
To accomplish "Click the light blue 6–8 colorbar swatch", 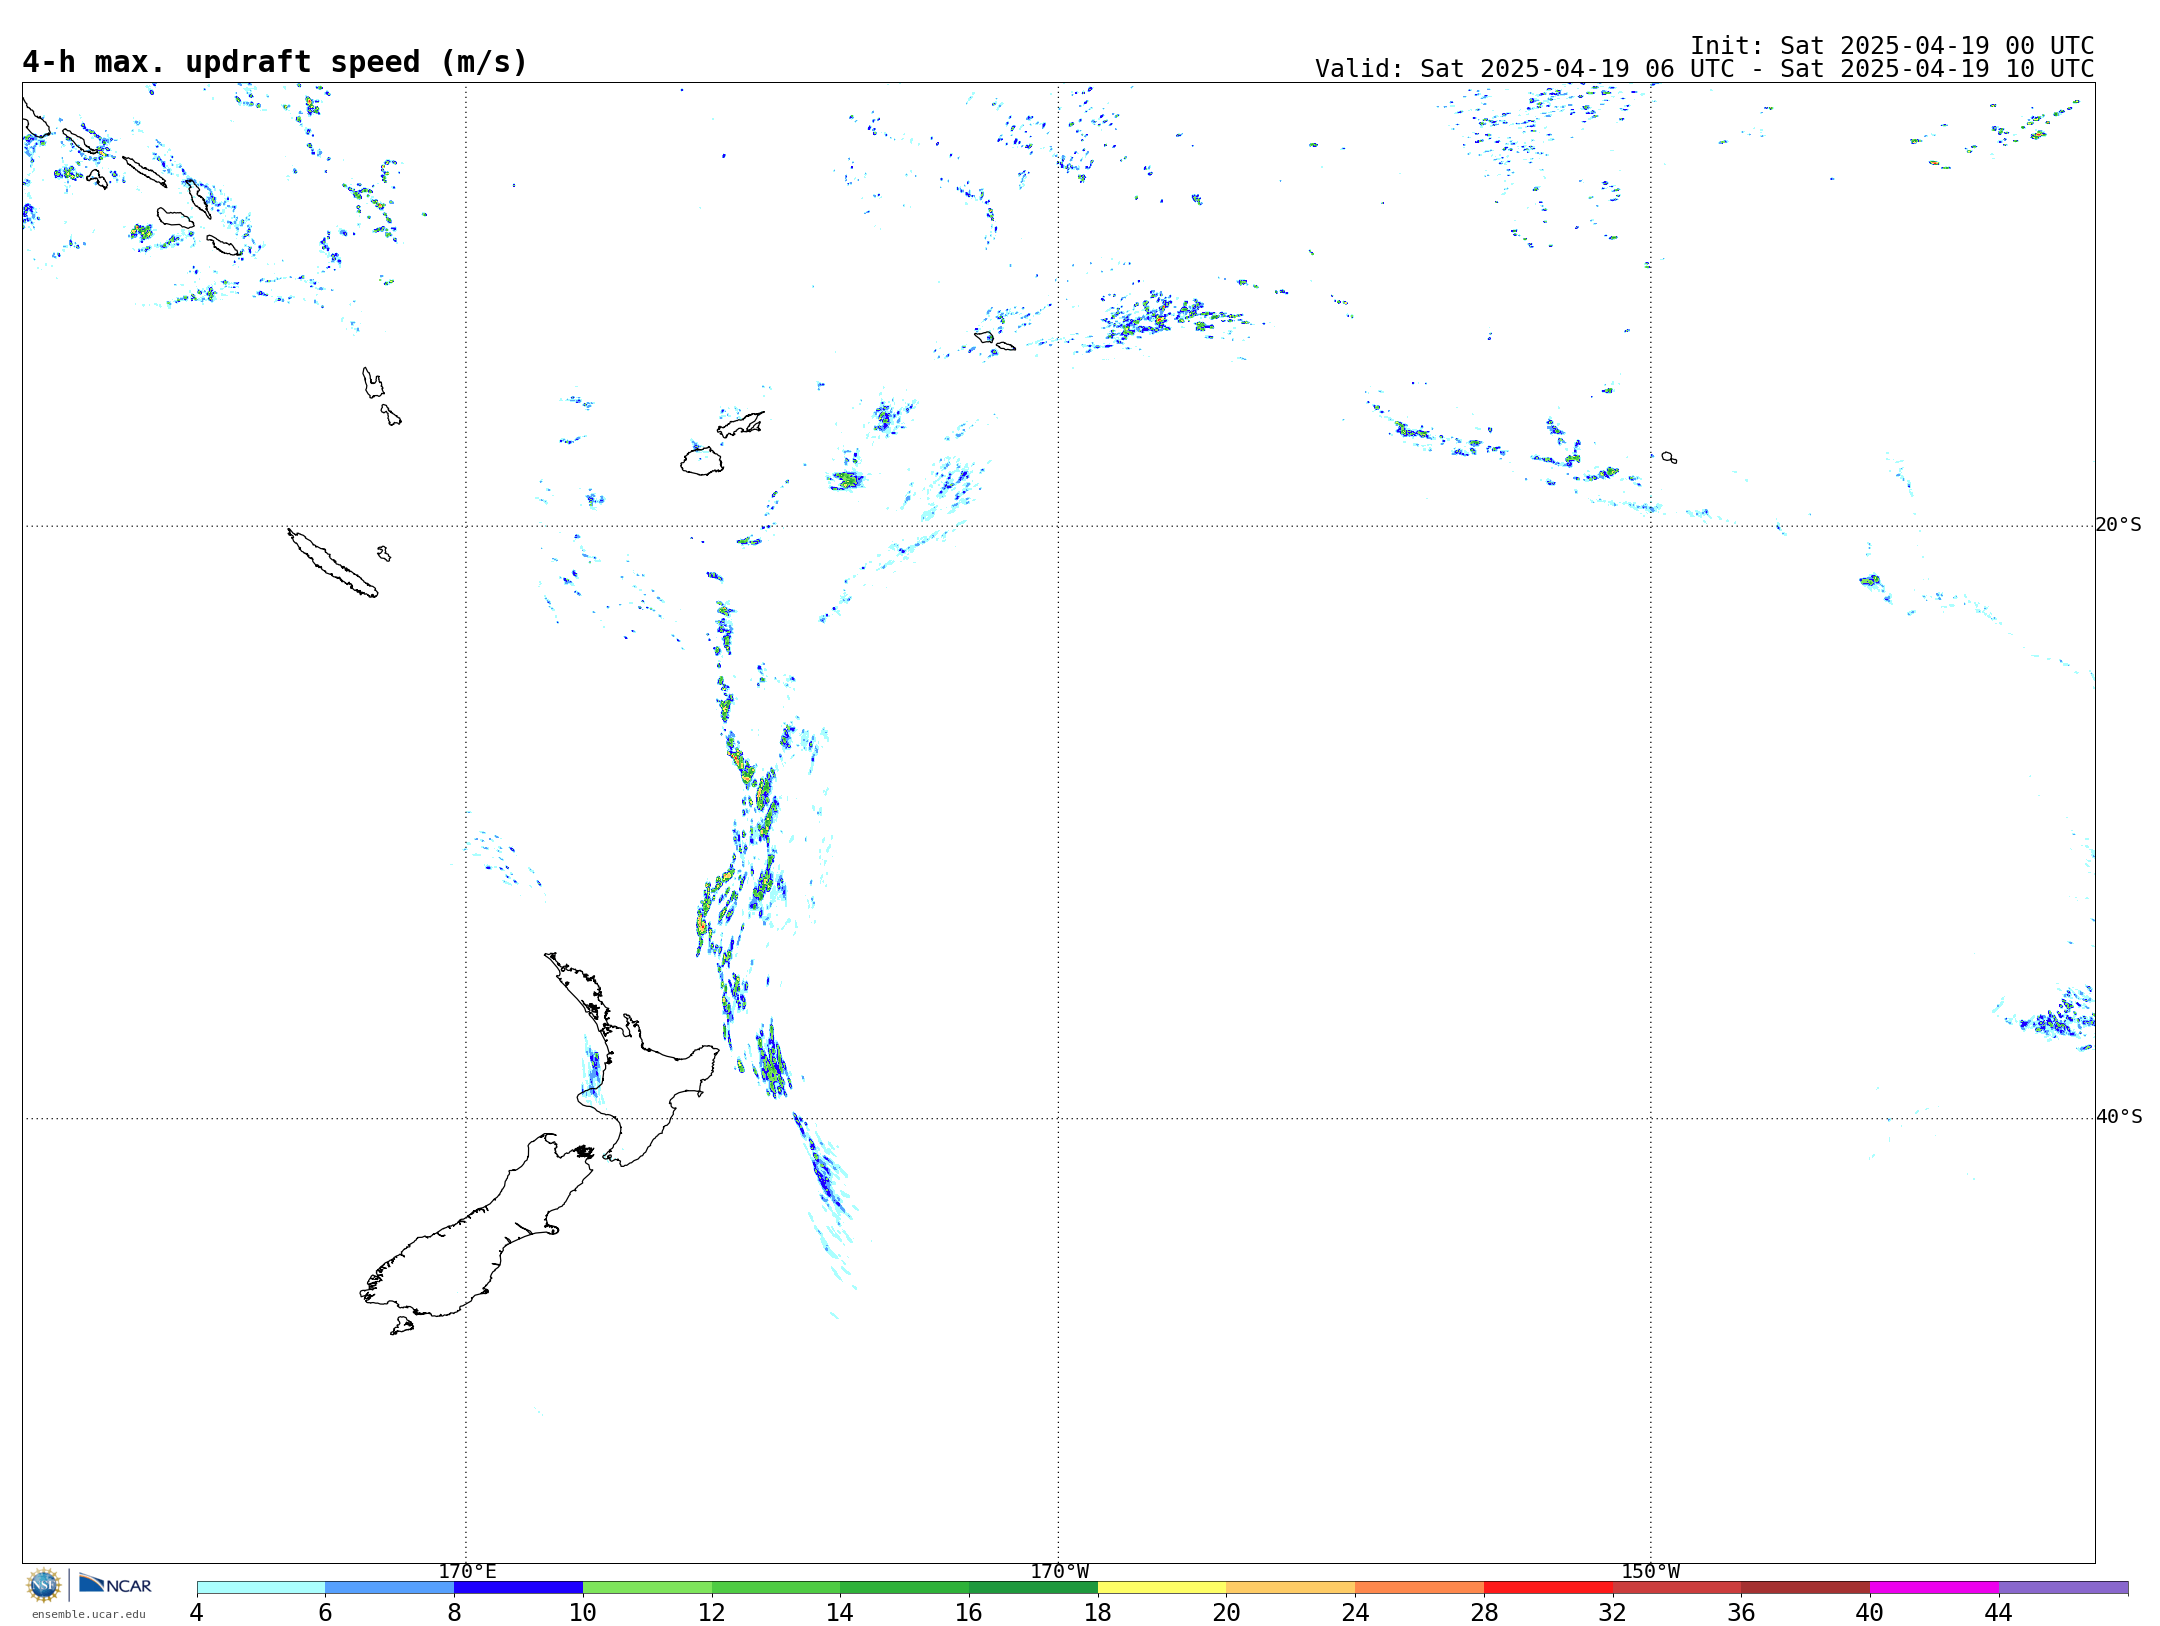I will 390,1588.
